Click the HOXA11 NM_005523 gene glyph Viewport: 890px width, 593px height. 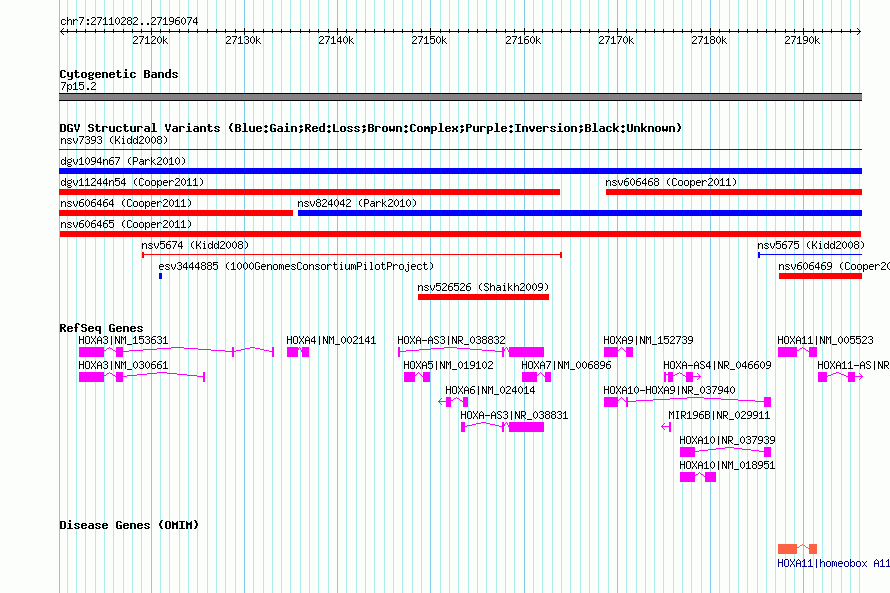[797, 352]
